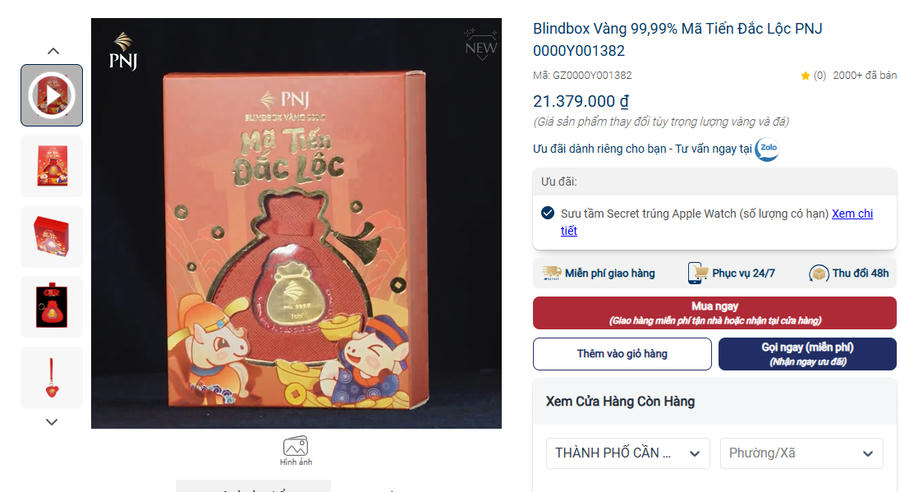Click the 24/7 service phone icon
900x492 pixels.
point(697,273)
